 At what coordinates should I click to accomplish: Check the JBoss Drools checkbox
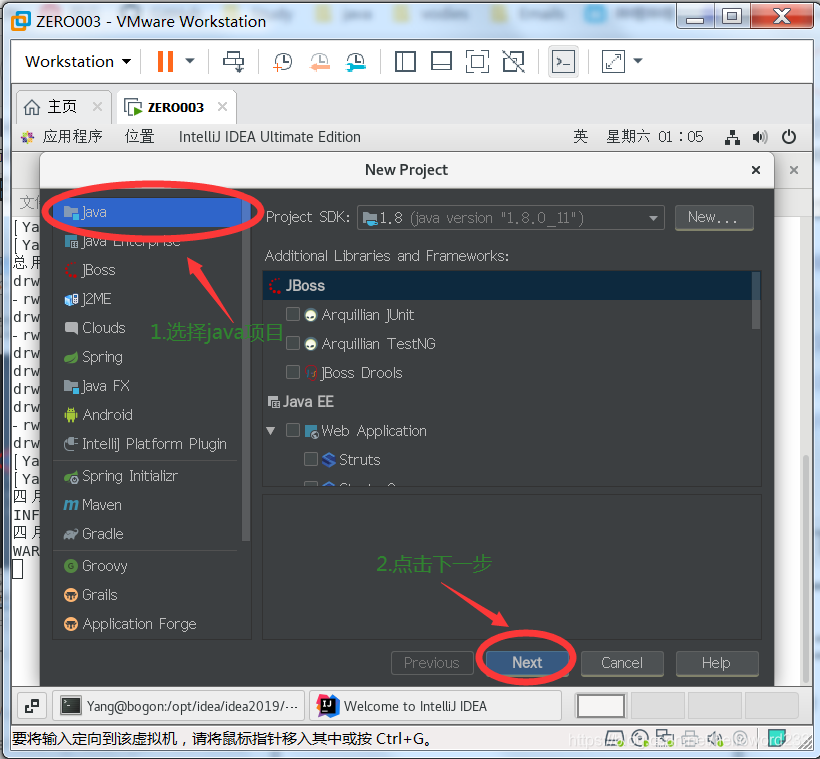pos(293,372)
